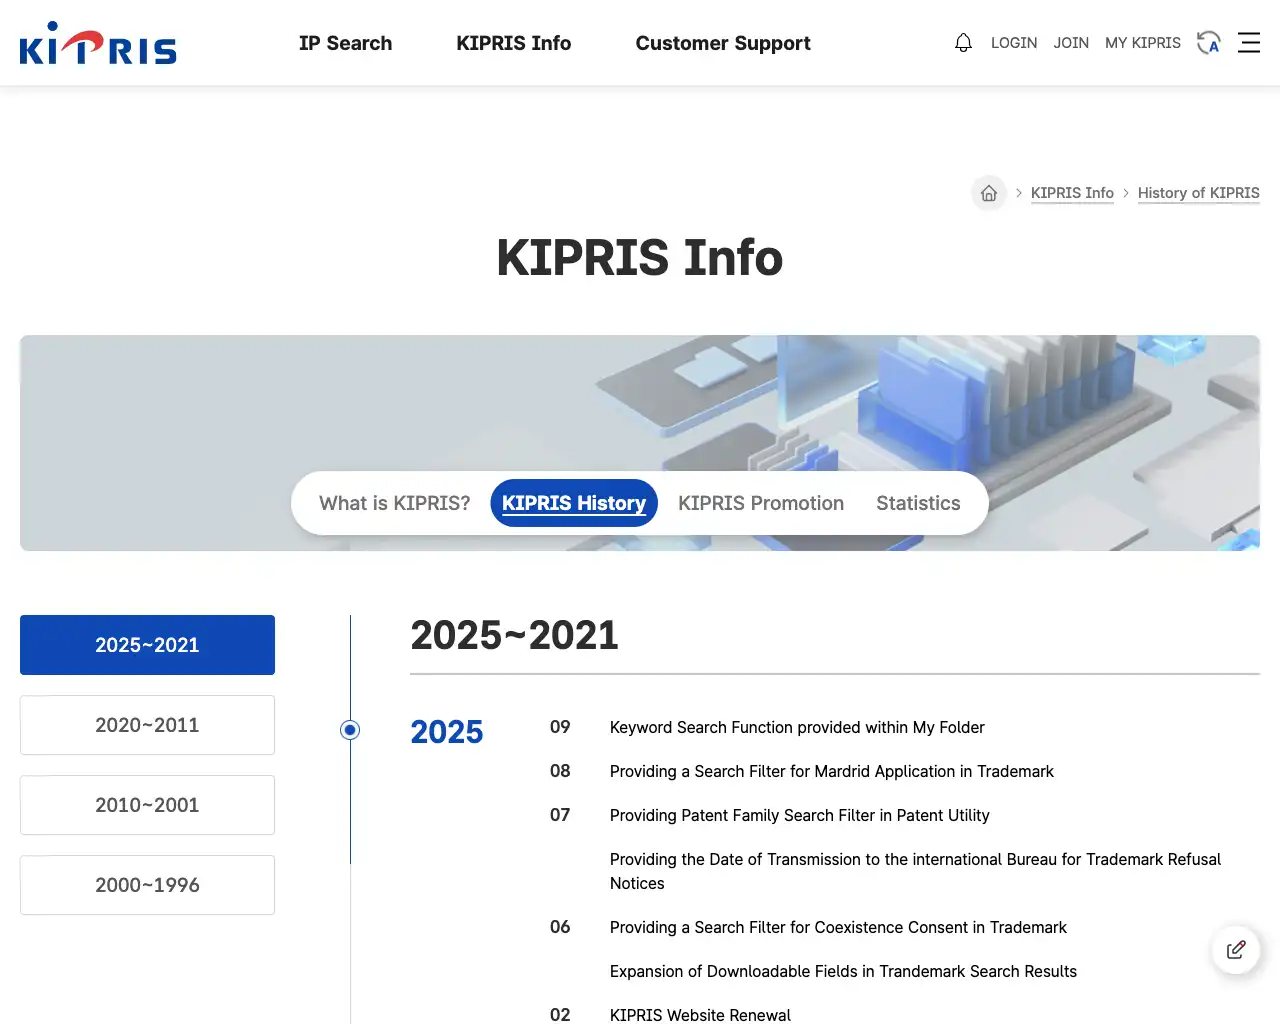The width and height of the screenshot is (1280, 1024).
Task: Open the notifications bell icon
Action: [963, 43]
